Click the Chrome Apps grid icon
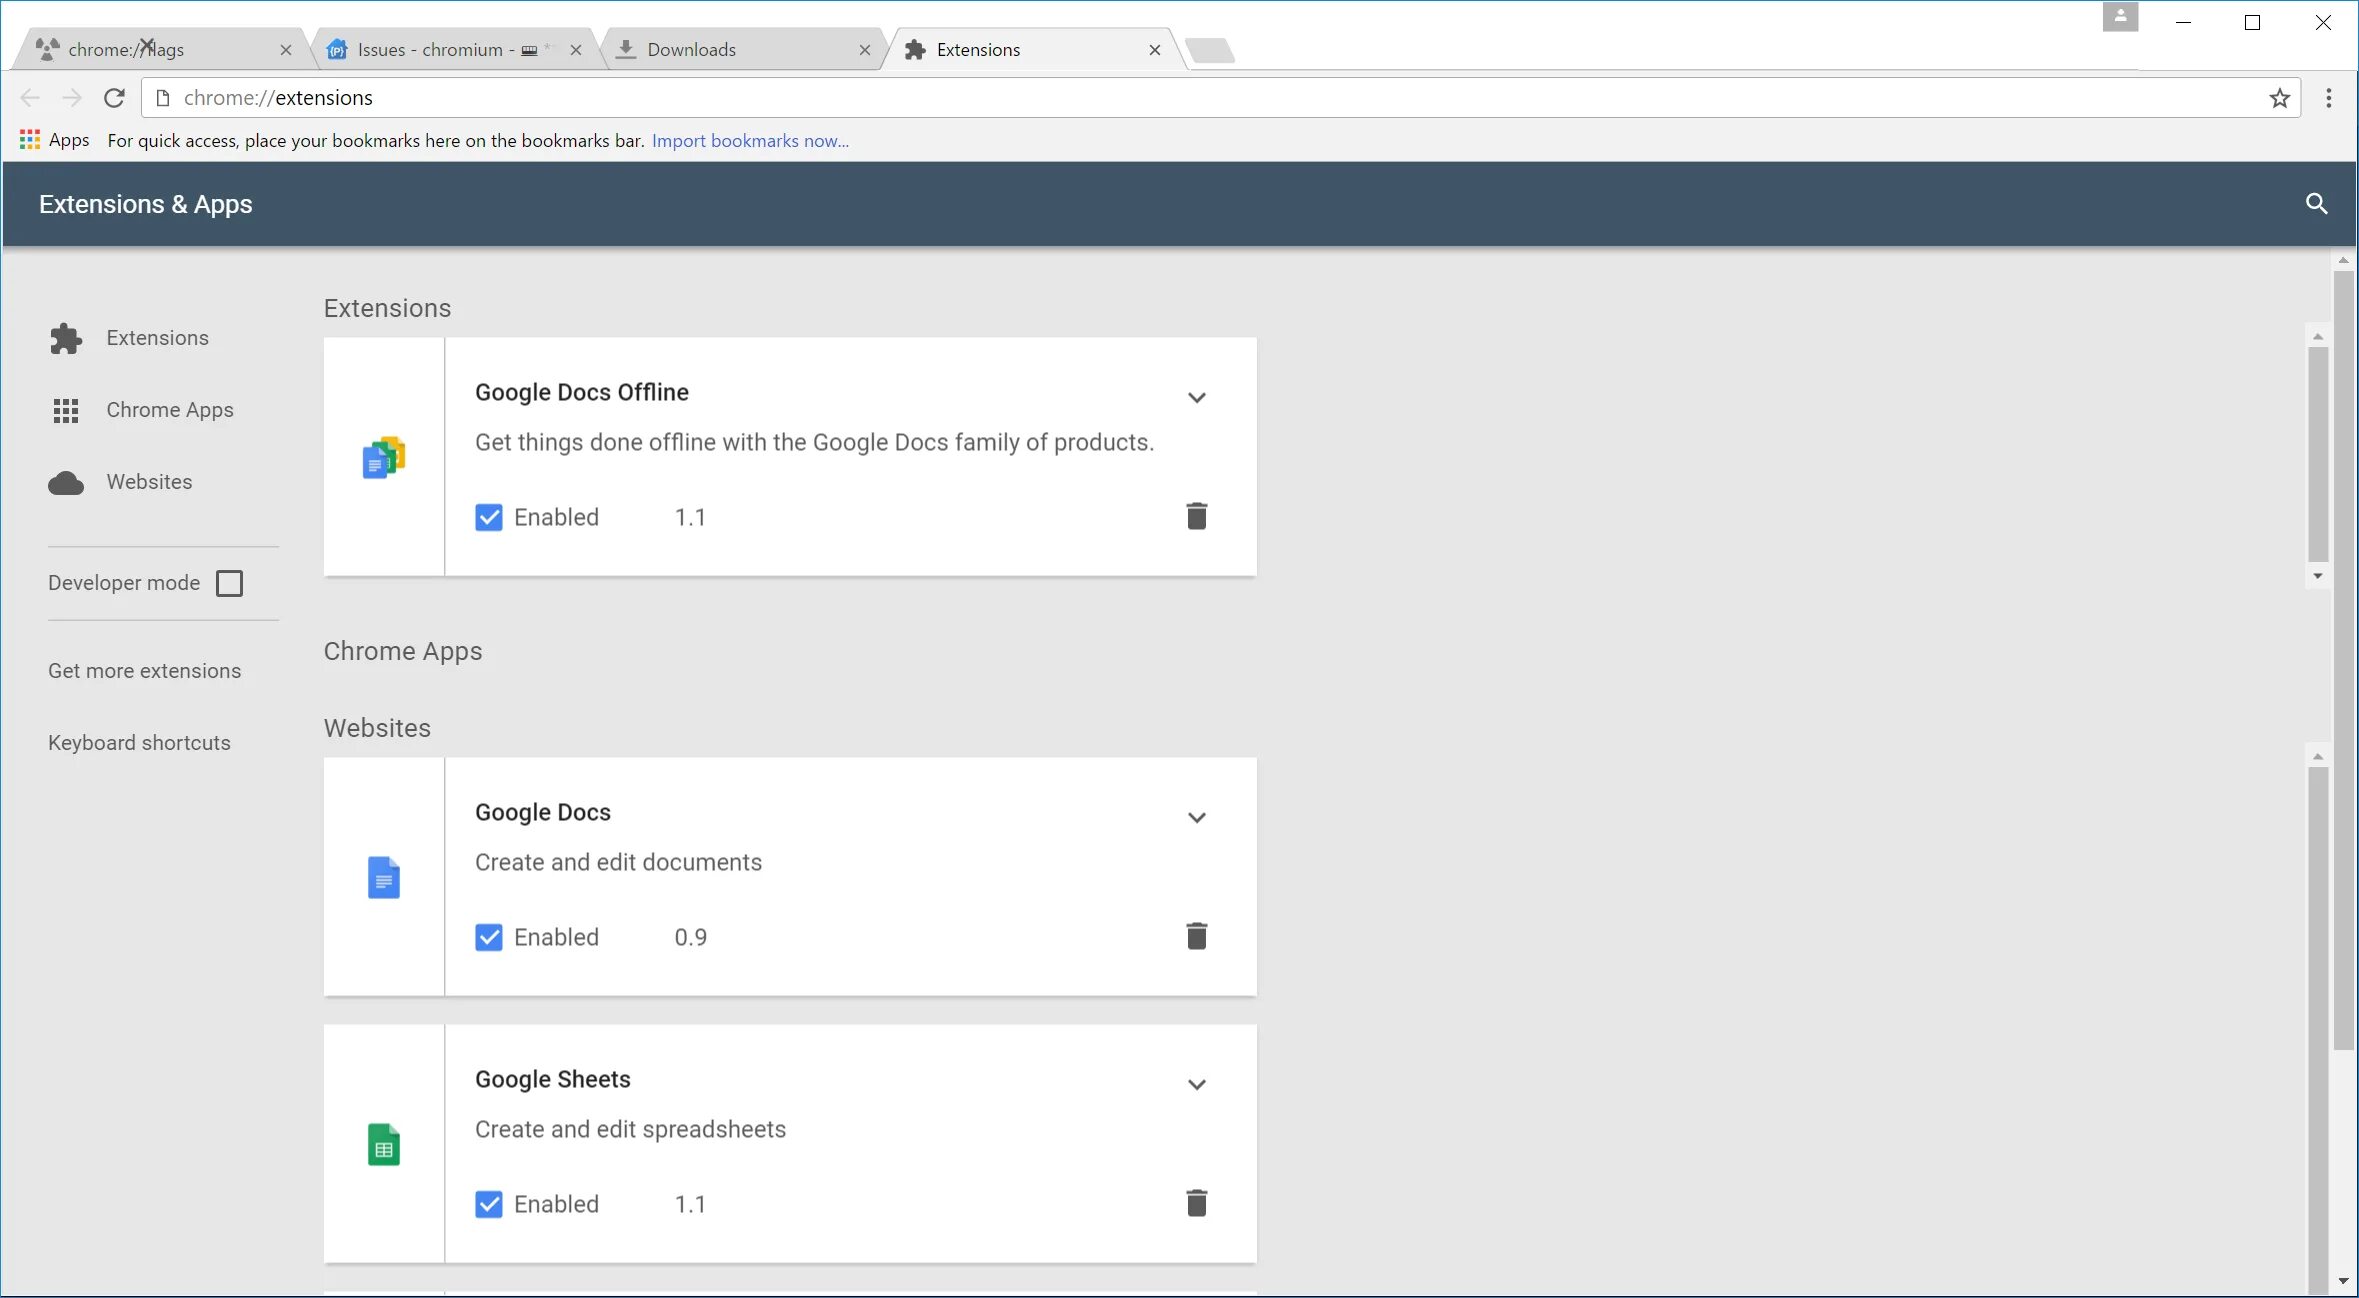The width and height of the screenshot is (2359, 1298). pyautogui.click(x=66, y=409)
